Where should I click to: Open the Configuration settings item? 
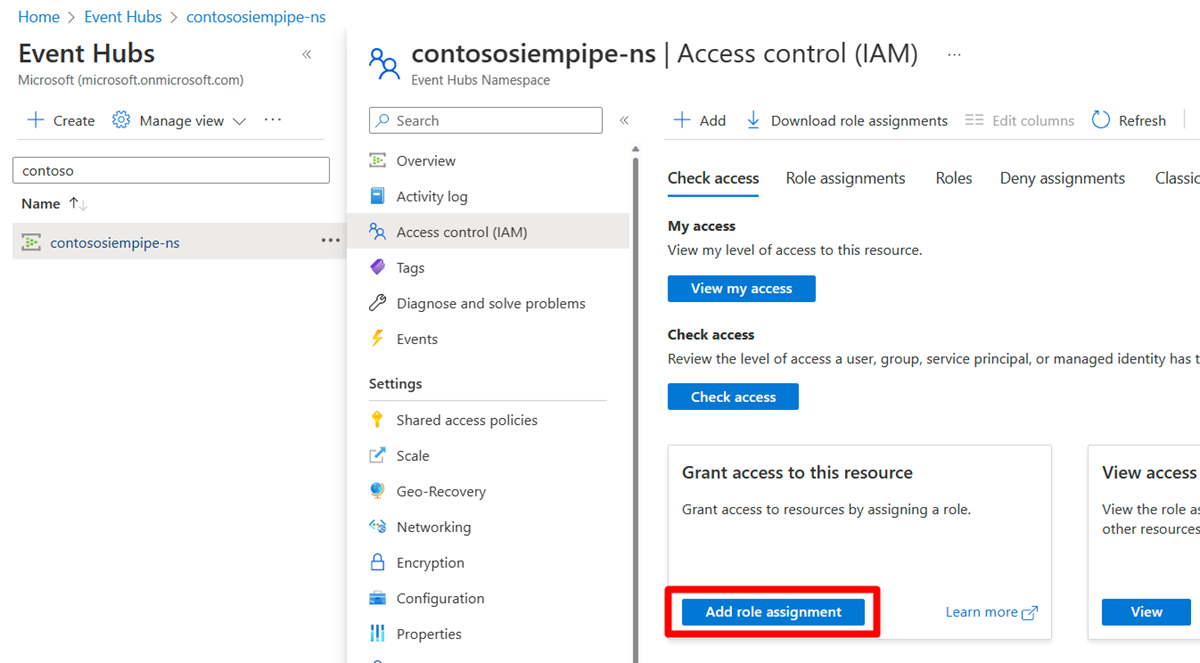tap(440, 598)
